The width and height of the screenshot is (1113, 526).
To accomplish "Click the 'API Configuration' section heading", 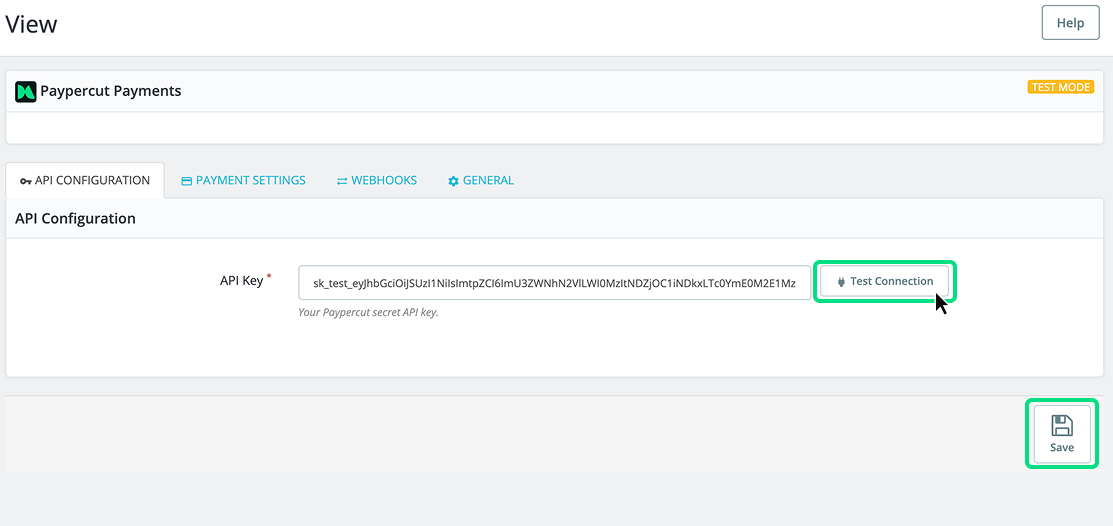I will pos(75,219).
